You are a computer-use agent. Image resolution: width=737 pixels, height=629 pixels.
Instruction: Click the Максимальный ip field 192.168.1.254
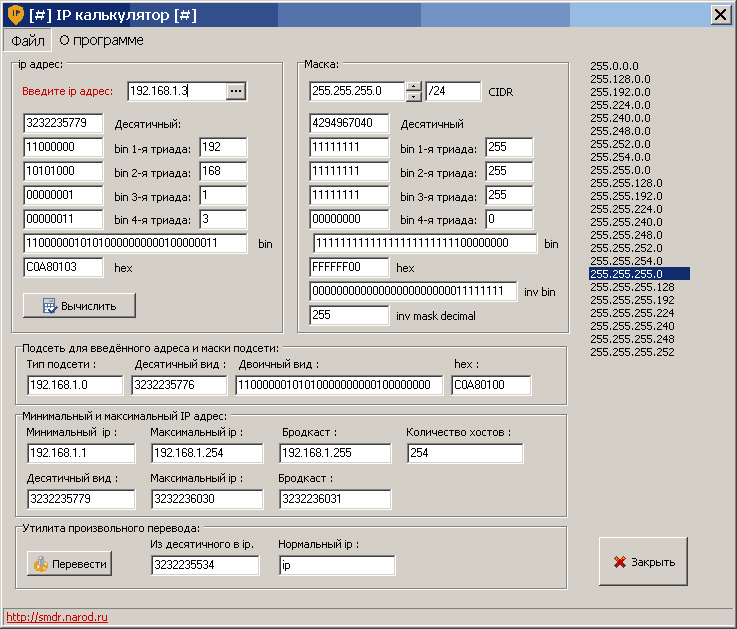tap(207, 453)
